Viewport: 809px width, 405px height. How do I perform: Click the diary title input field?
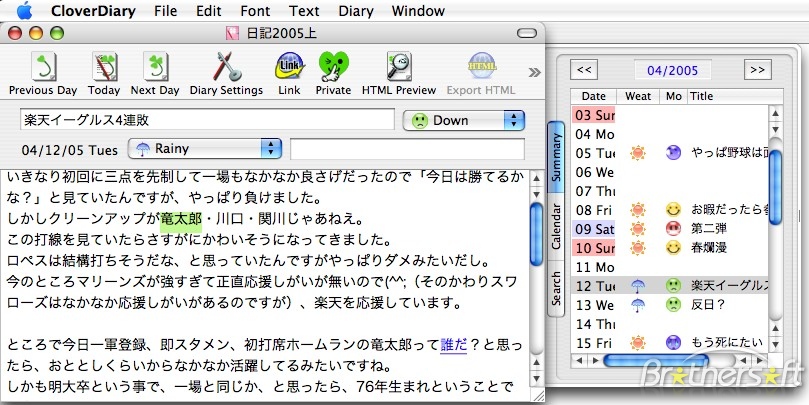[x=207, y=120]
